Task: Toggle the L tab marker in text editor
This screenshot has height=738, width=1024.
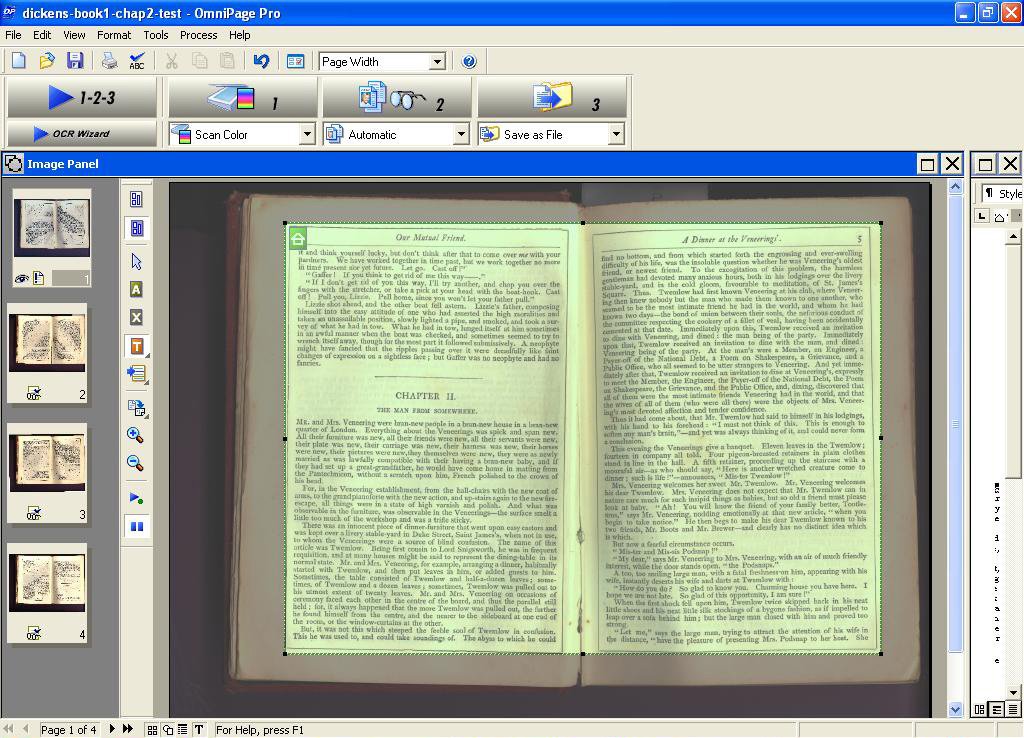Action: tap(982, 216)
